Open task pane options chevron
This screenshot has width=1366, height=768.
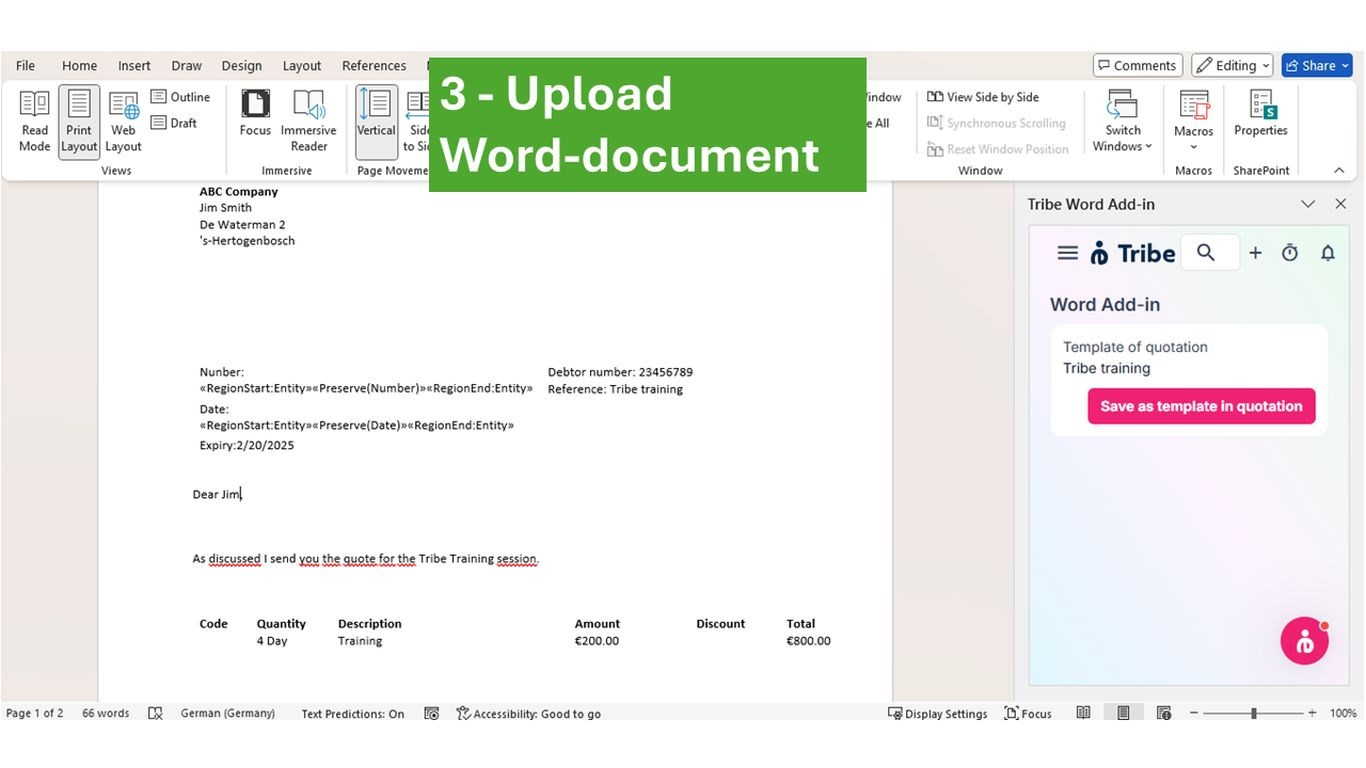pos(1308,204)
